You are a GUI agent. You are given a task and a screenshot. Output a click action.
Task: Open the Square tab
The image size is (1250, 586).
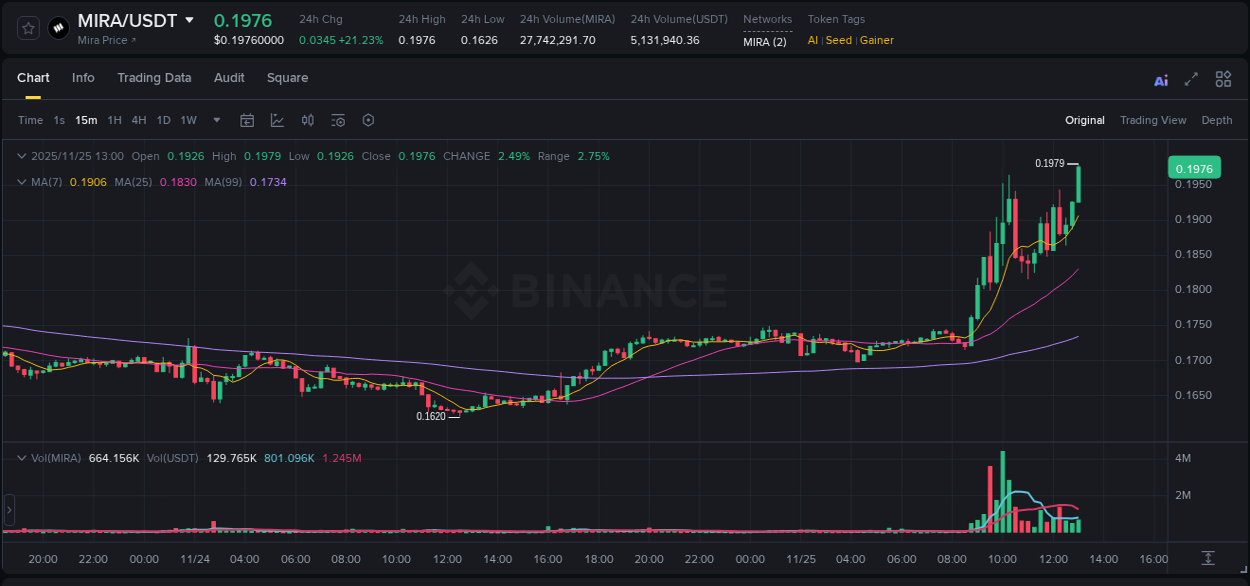(x=287, y=78)
